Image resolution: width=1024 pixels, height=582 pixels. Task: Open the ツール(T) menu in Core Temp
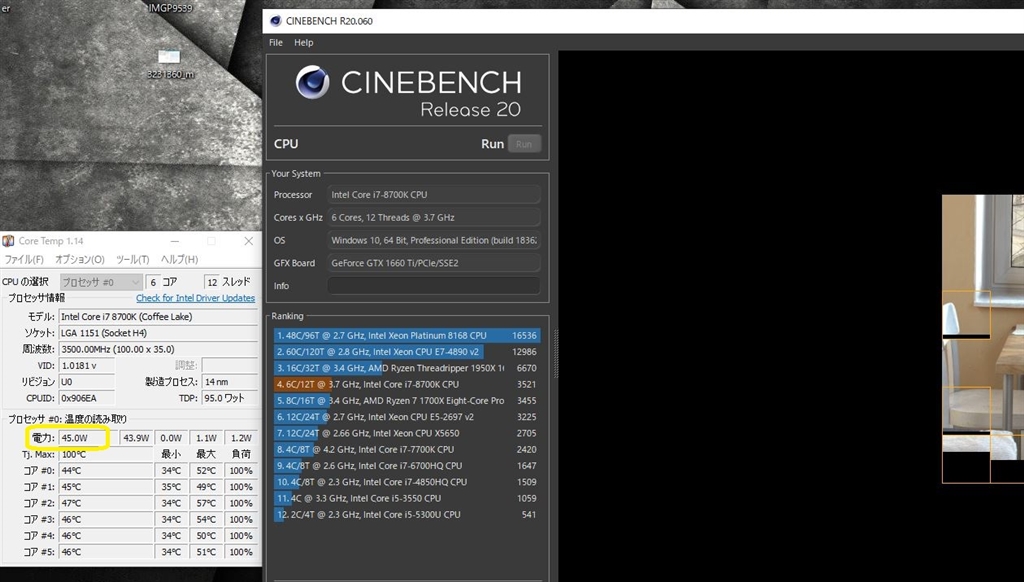133,259
